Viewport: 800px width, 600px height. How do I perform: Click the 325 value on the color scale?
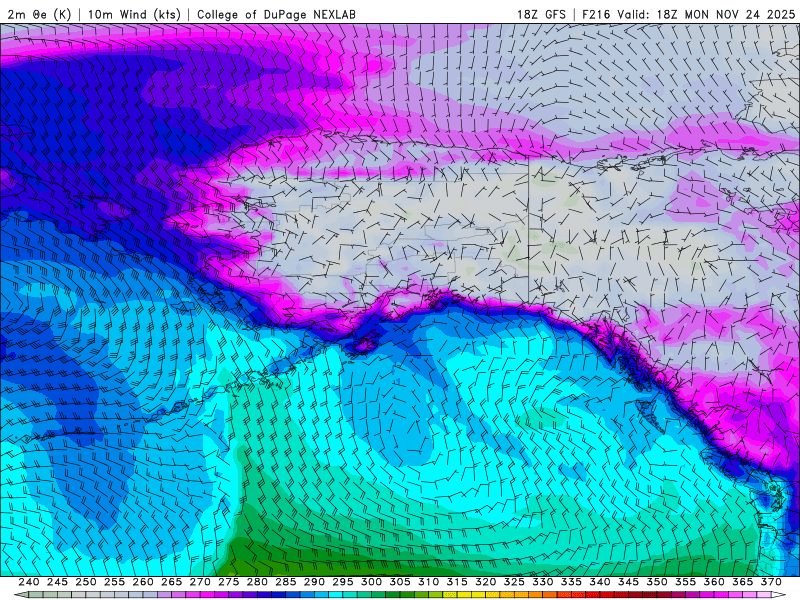(x=514, y=582)
